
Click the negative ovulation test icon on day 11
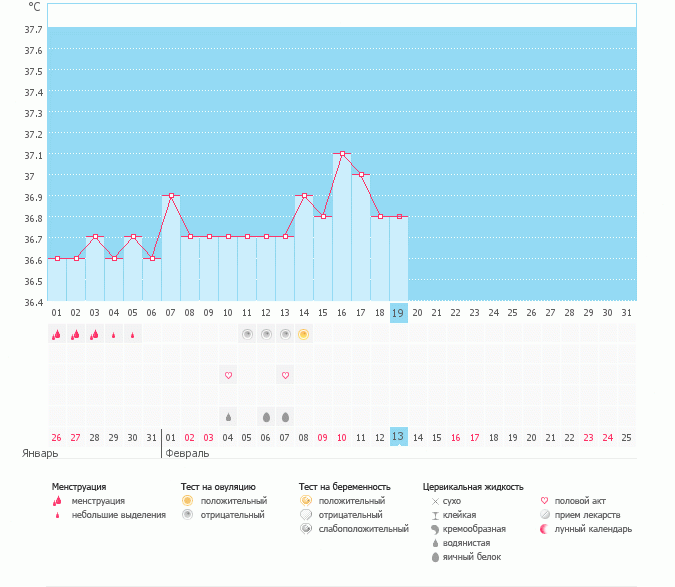[247, 334]
